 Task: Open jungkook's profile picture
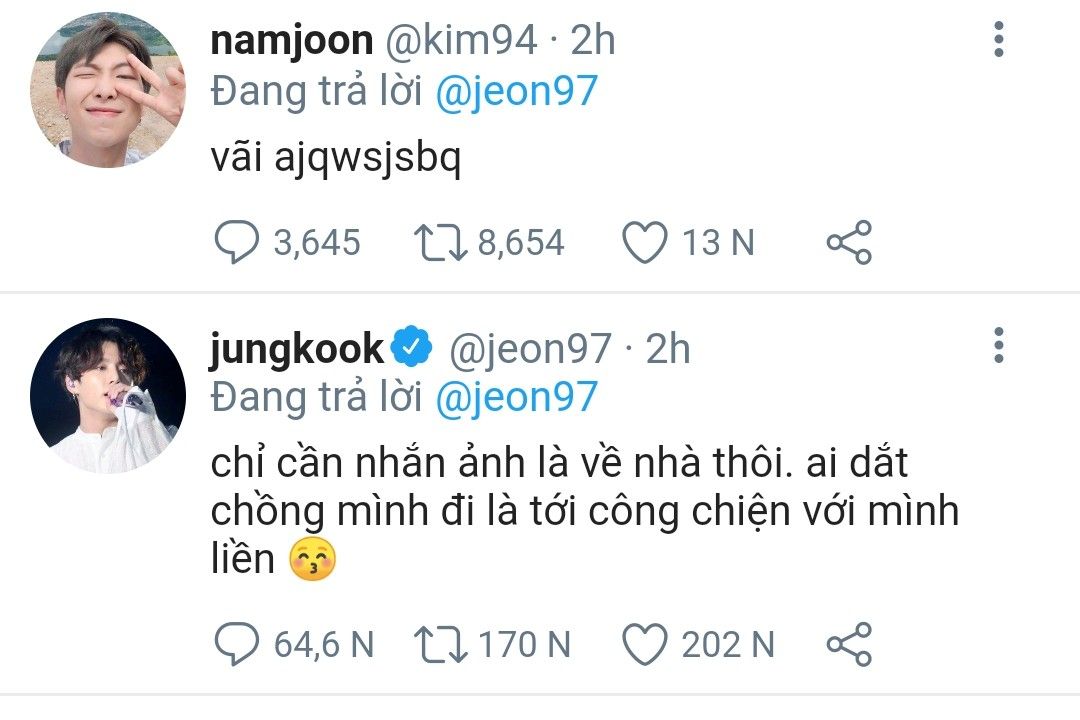tap(107, 396)
